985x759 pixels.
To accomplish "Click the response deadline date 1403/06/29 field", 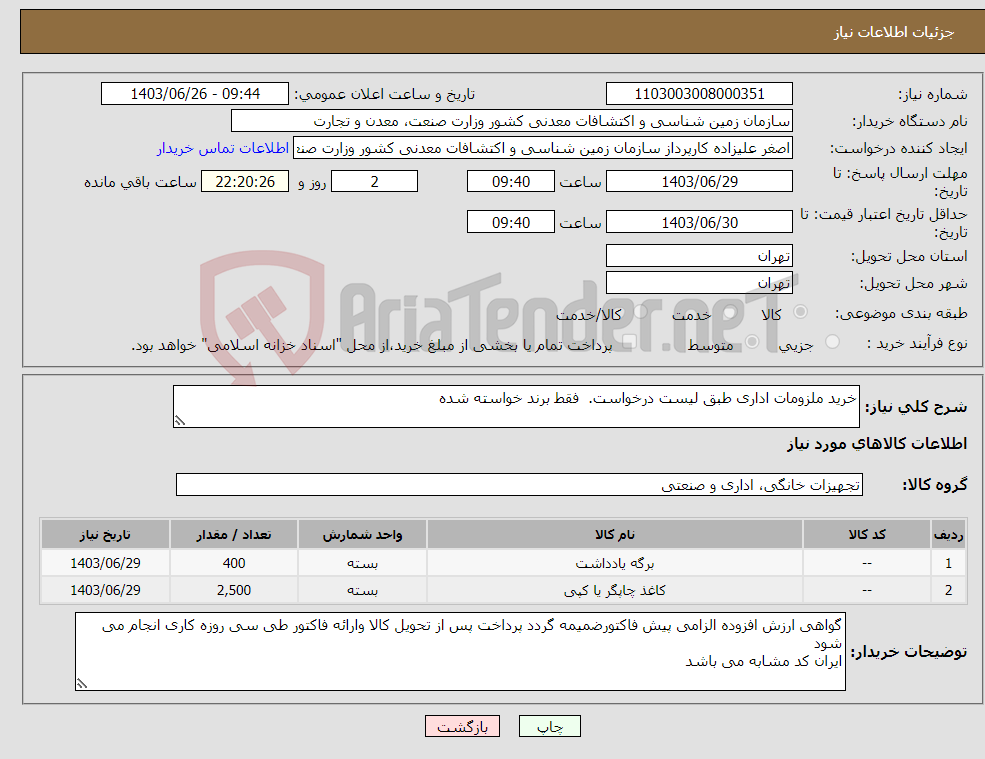I will click(x=699, y=182).
